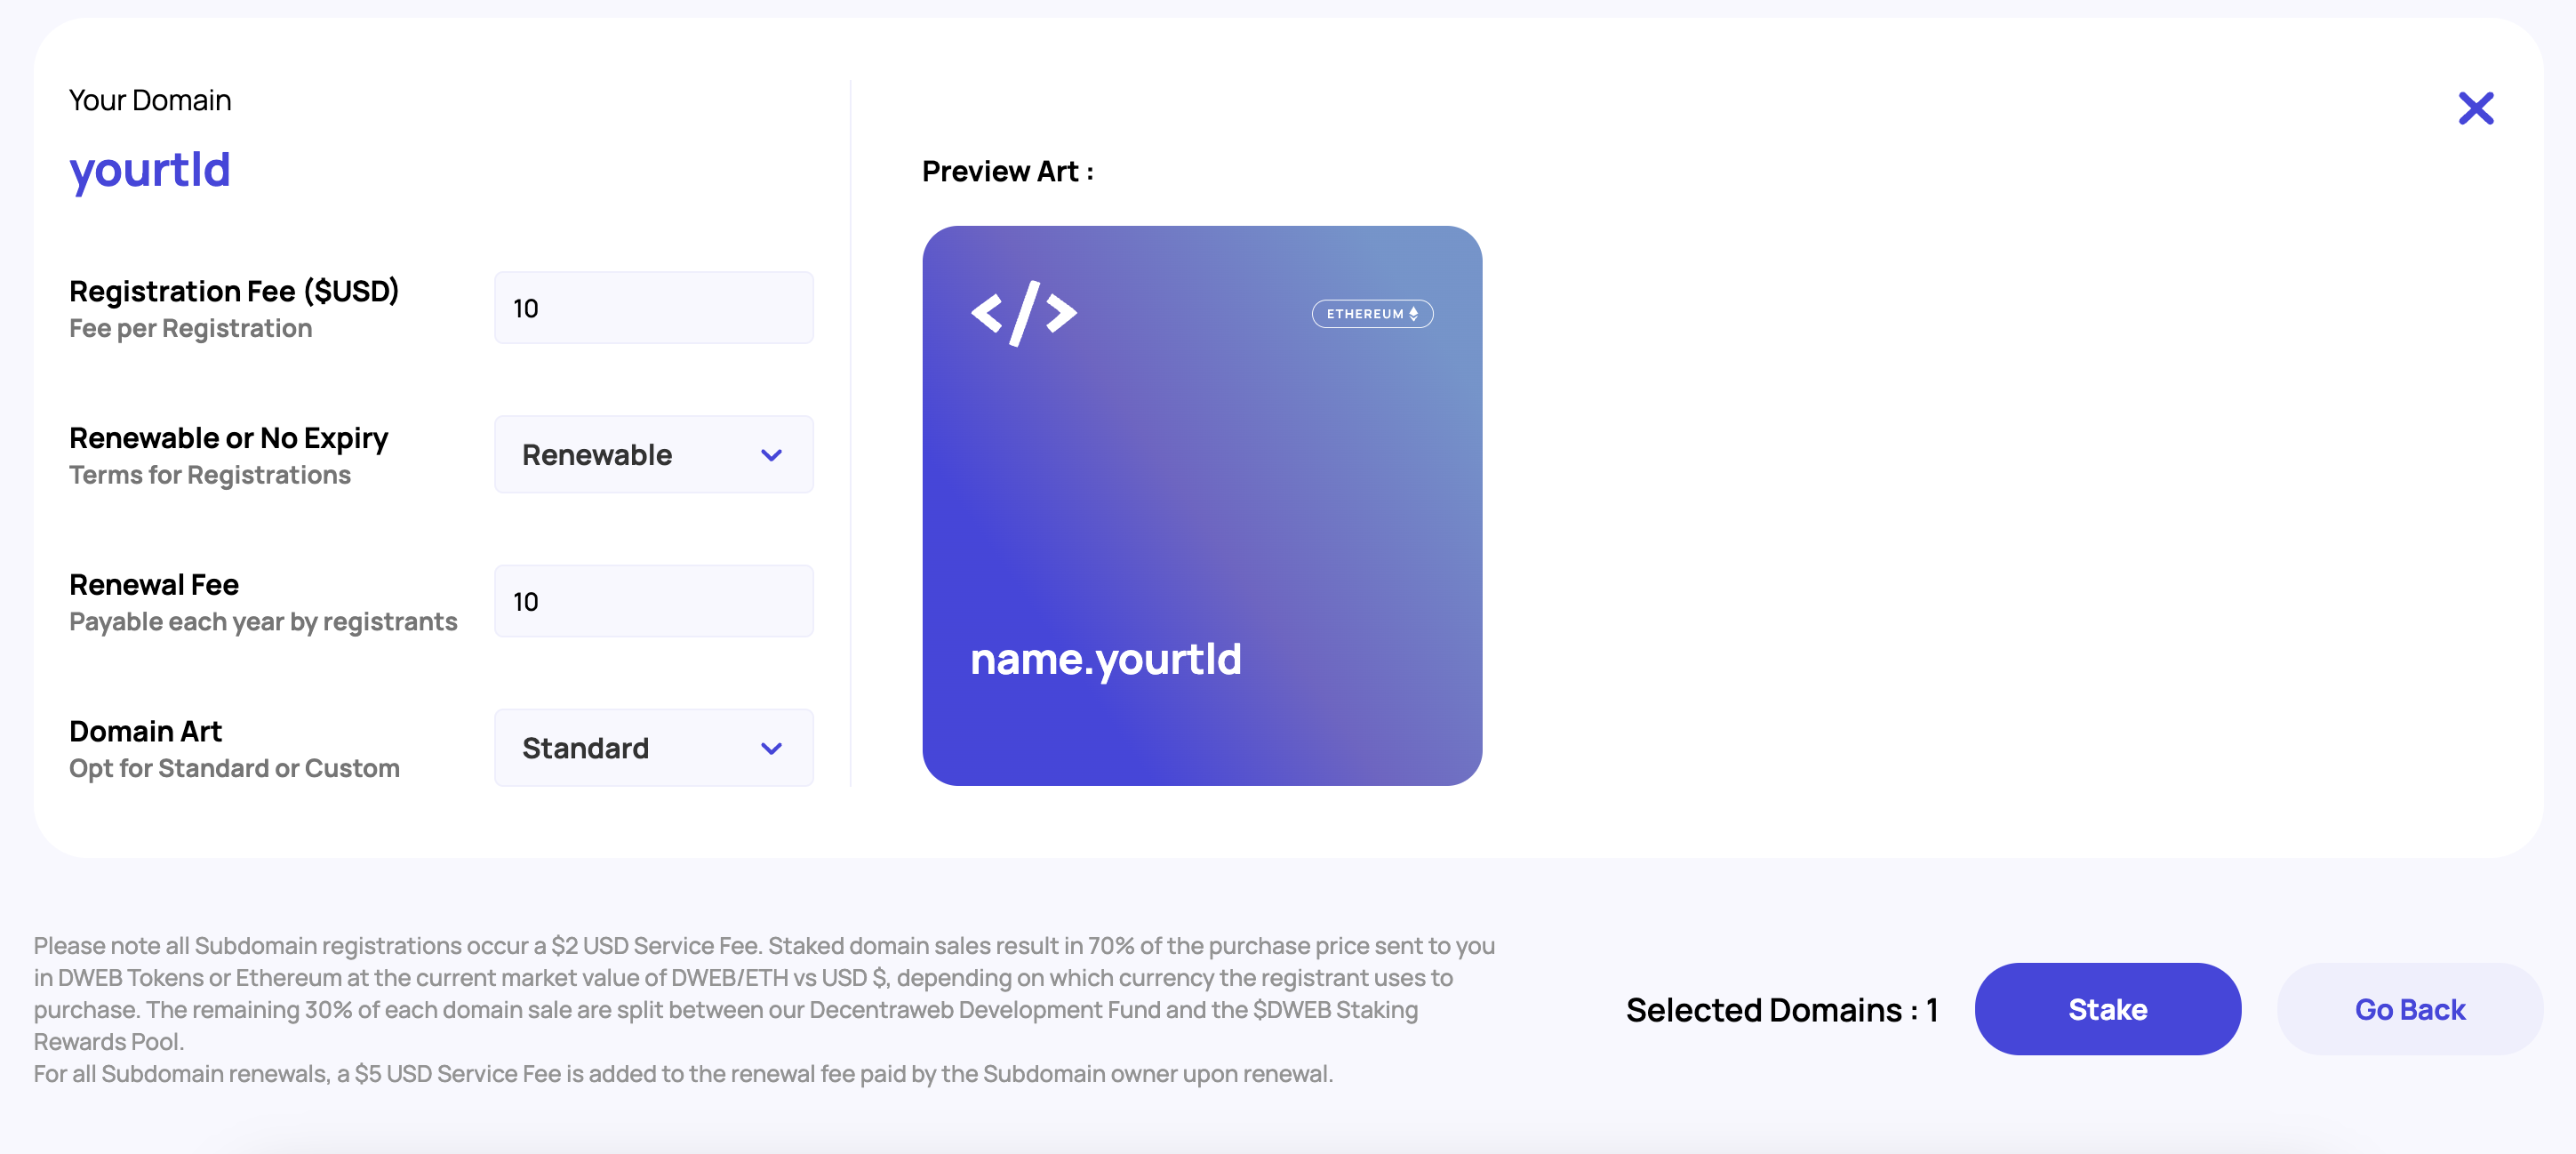2576x1154 pixels.
Task: Click the Registration Fee input field
Action: click(x=654, y=308)
